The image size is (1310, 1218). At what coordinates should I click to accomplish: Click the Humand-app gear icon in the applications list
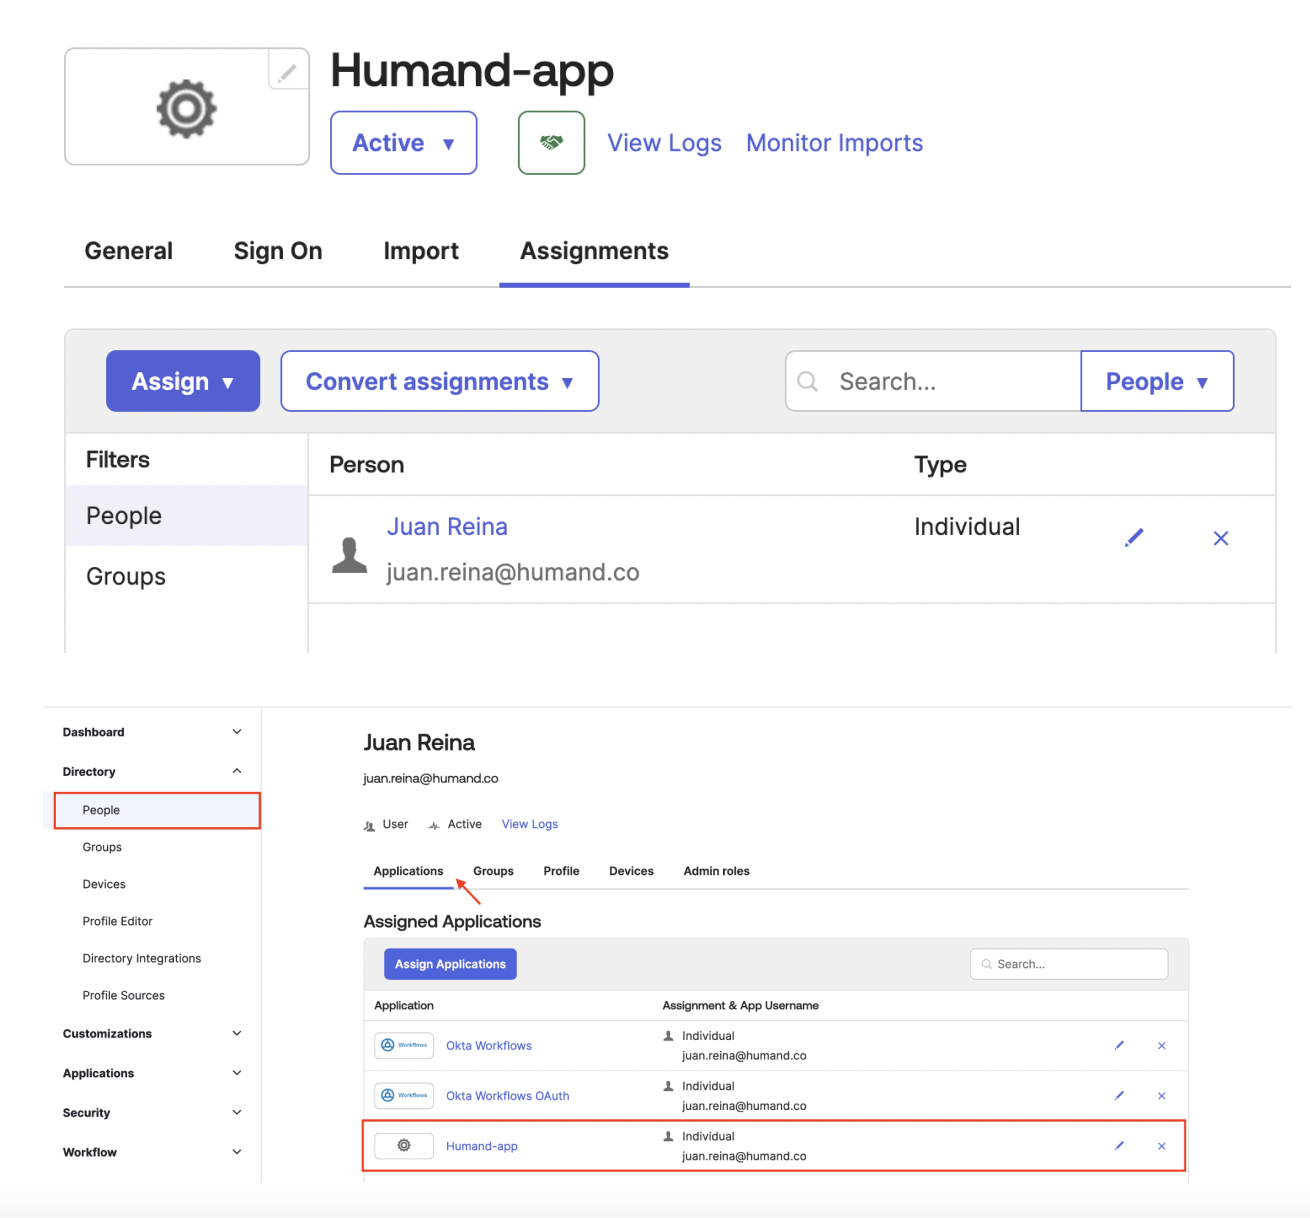pyautogui.click(x=403, y=1145)
